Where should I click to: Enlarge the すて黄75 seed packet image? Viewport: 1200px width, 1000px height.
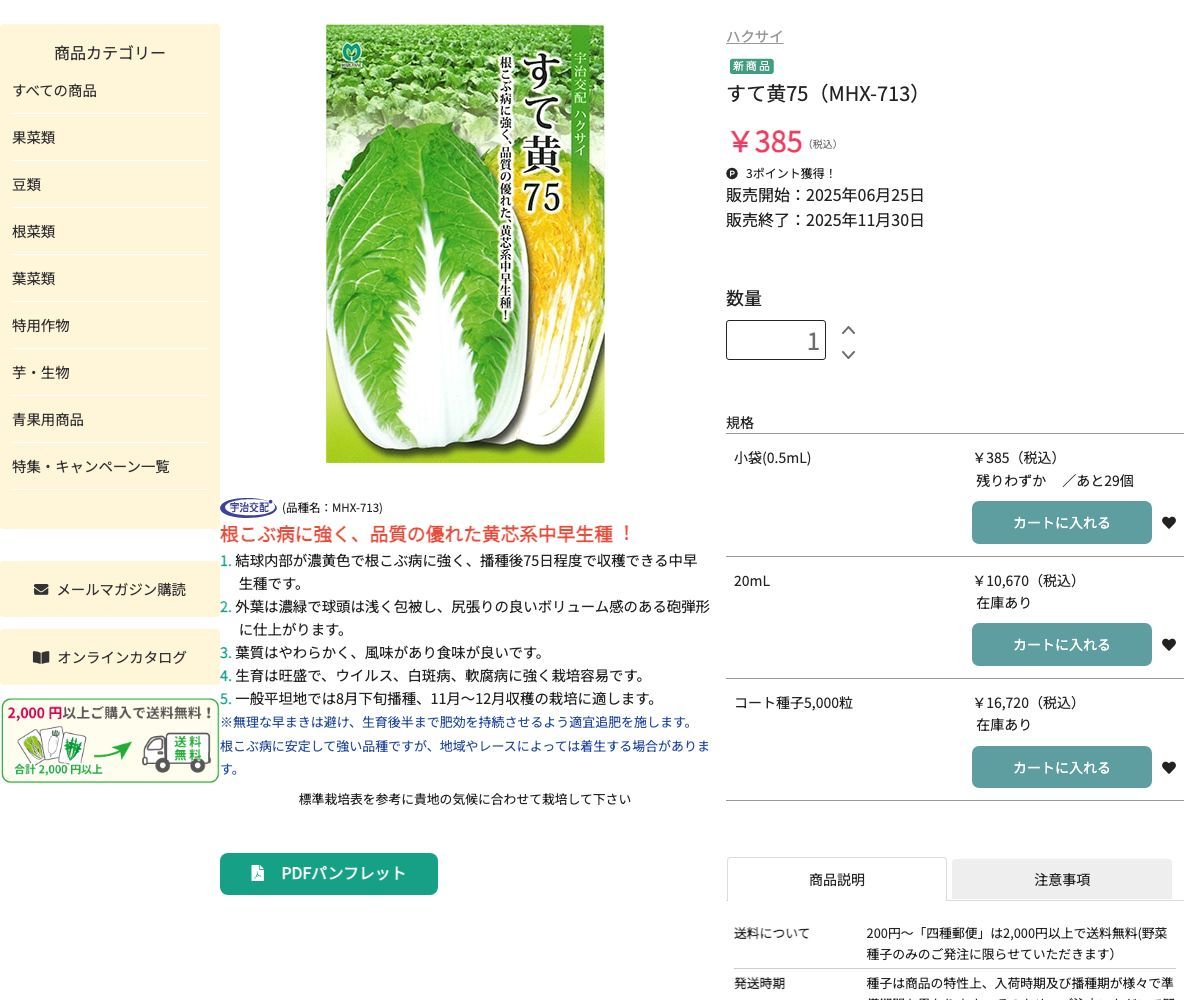[465, 244]
